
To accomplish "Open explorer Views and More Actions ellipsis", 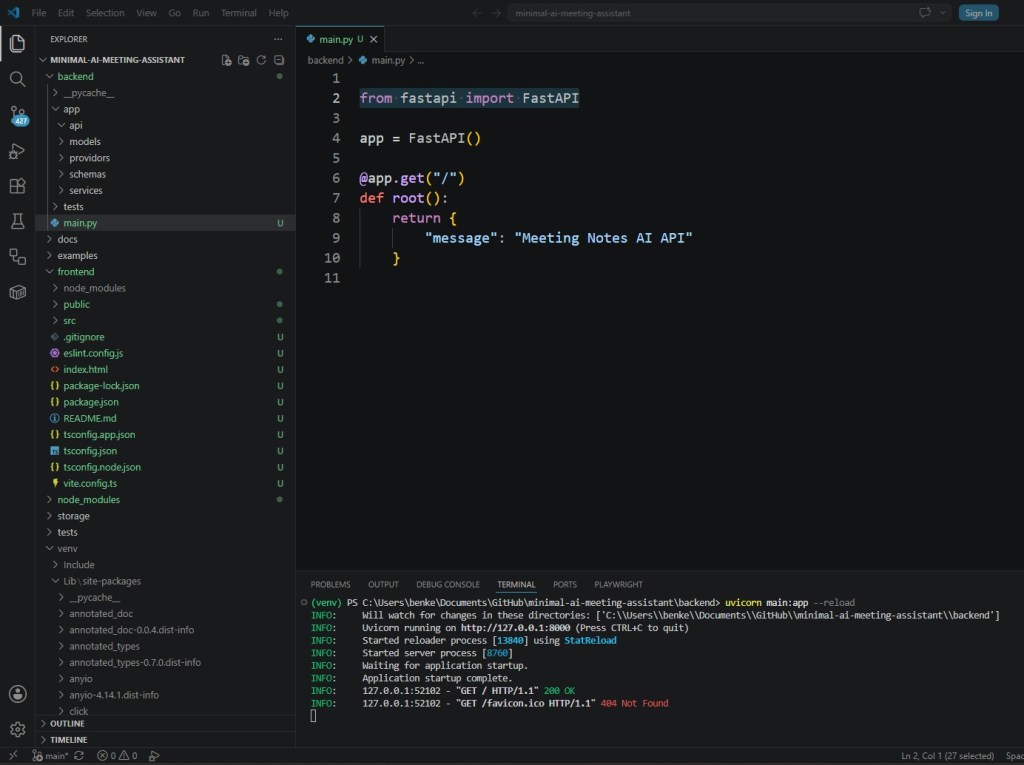I will point(278,39).
